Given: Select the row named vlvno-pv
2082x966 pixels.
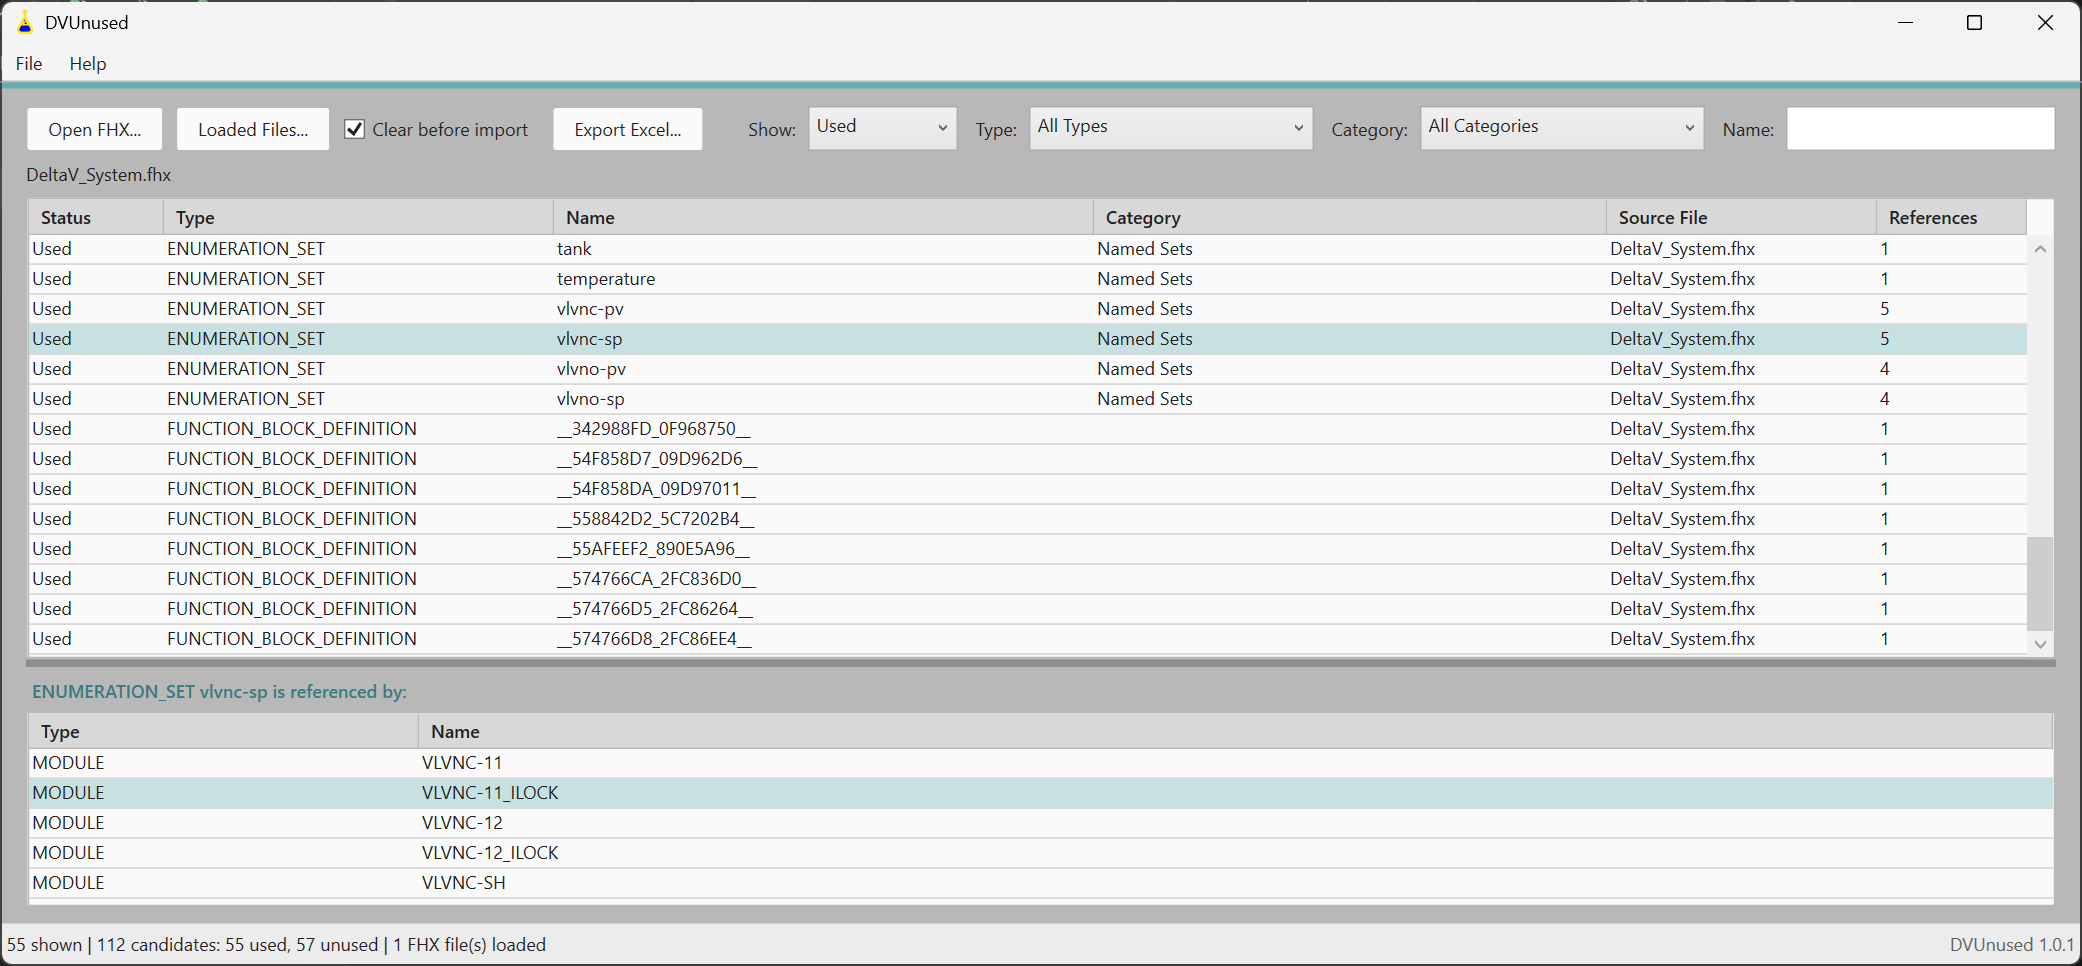Looking at the screenshot, I should point(1028,369).
